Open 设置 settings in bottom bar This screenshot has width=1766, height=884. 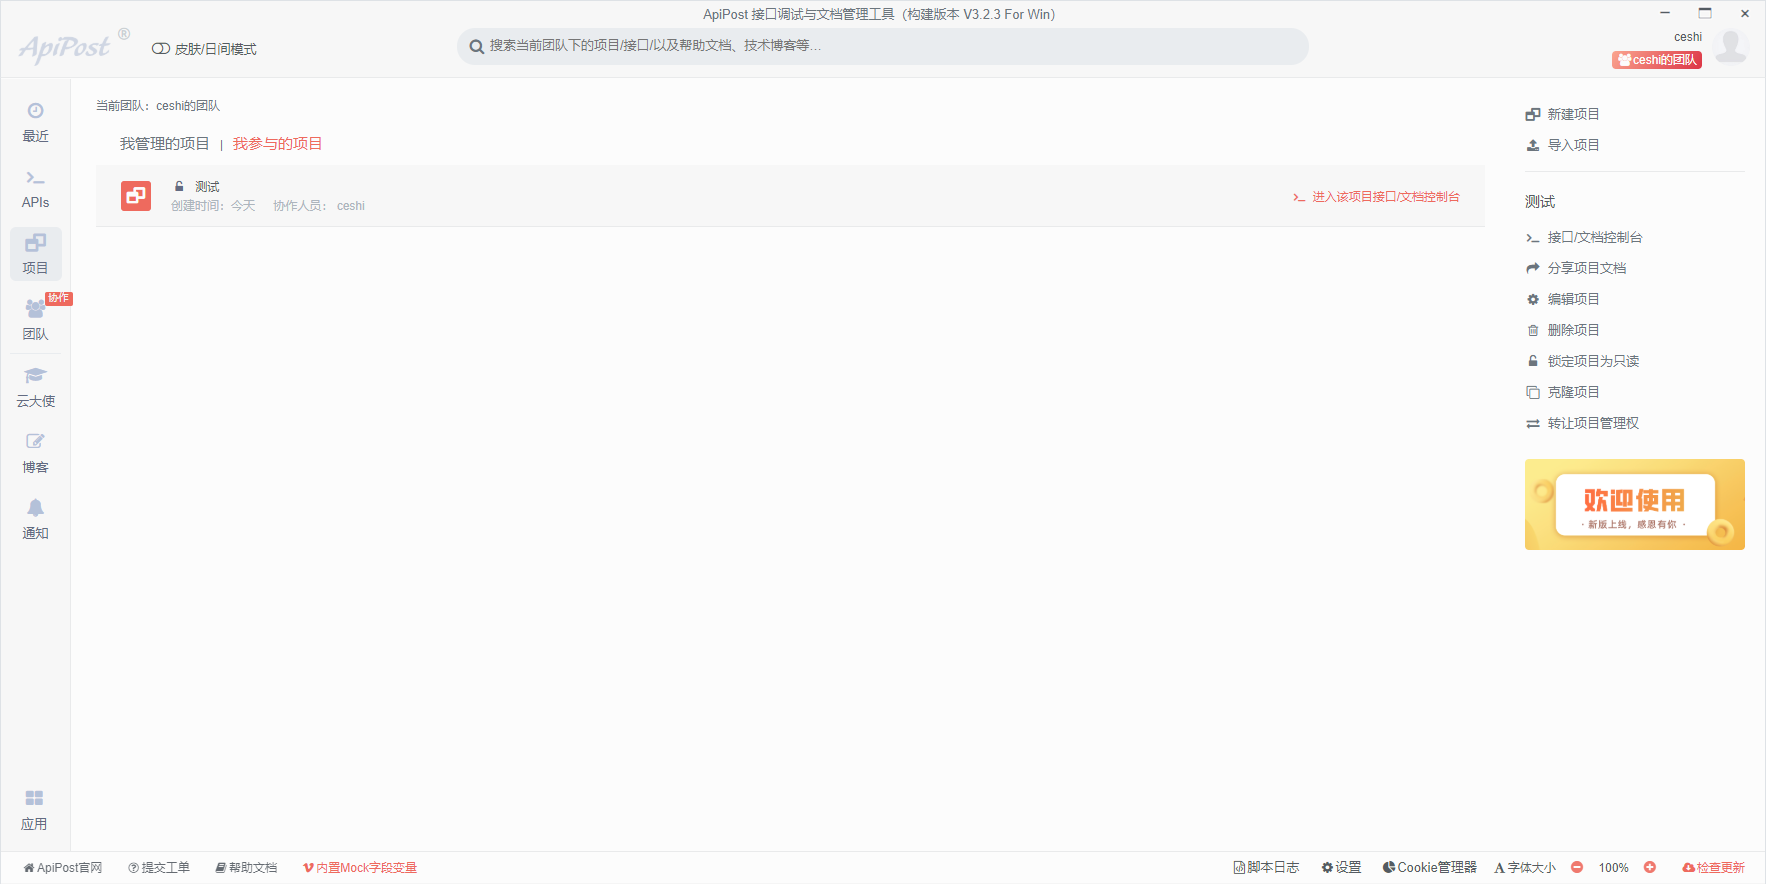coord(1341,868)
